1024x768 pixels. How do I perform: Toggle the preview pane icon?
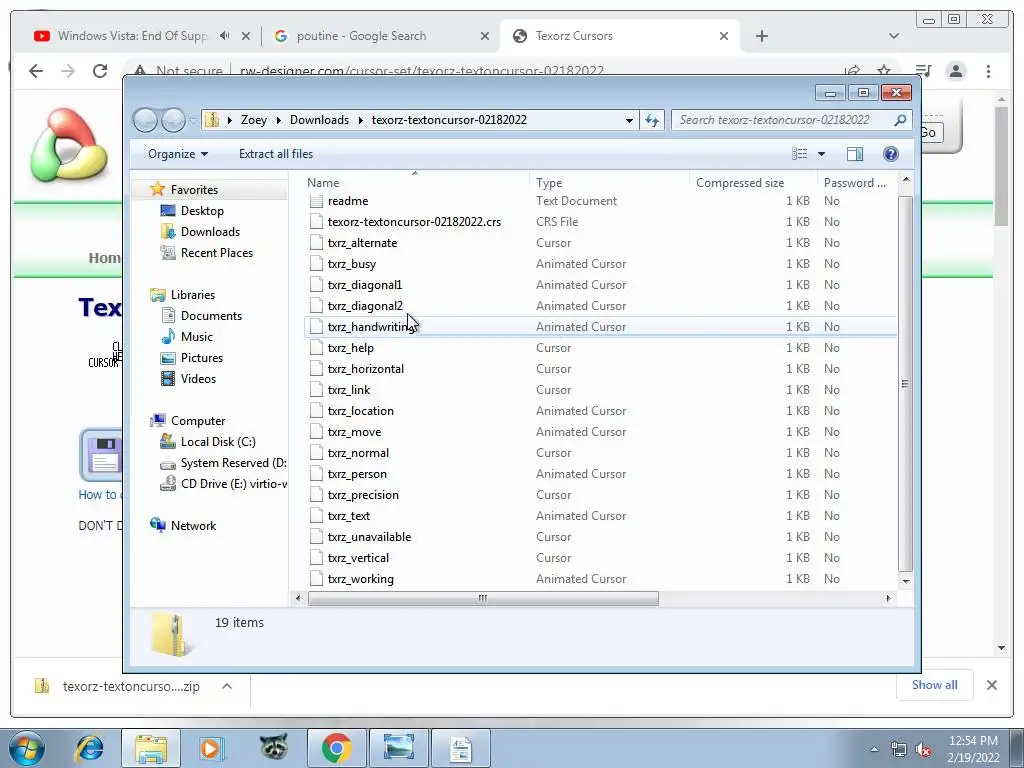(855, 153)
